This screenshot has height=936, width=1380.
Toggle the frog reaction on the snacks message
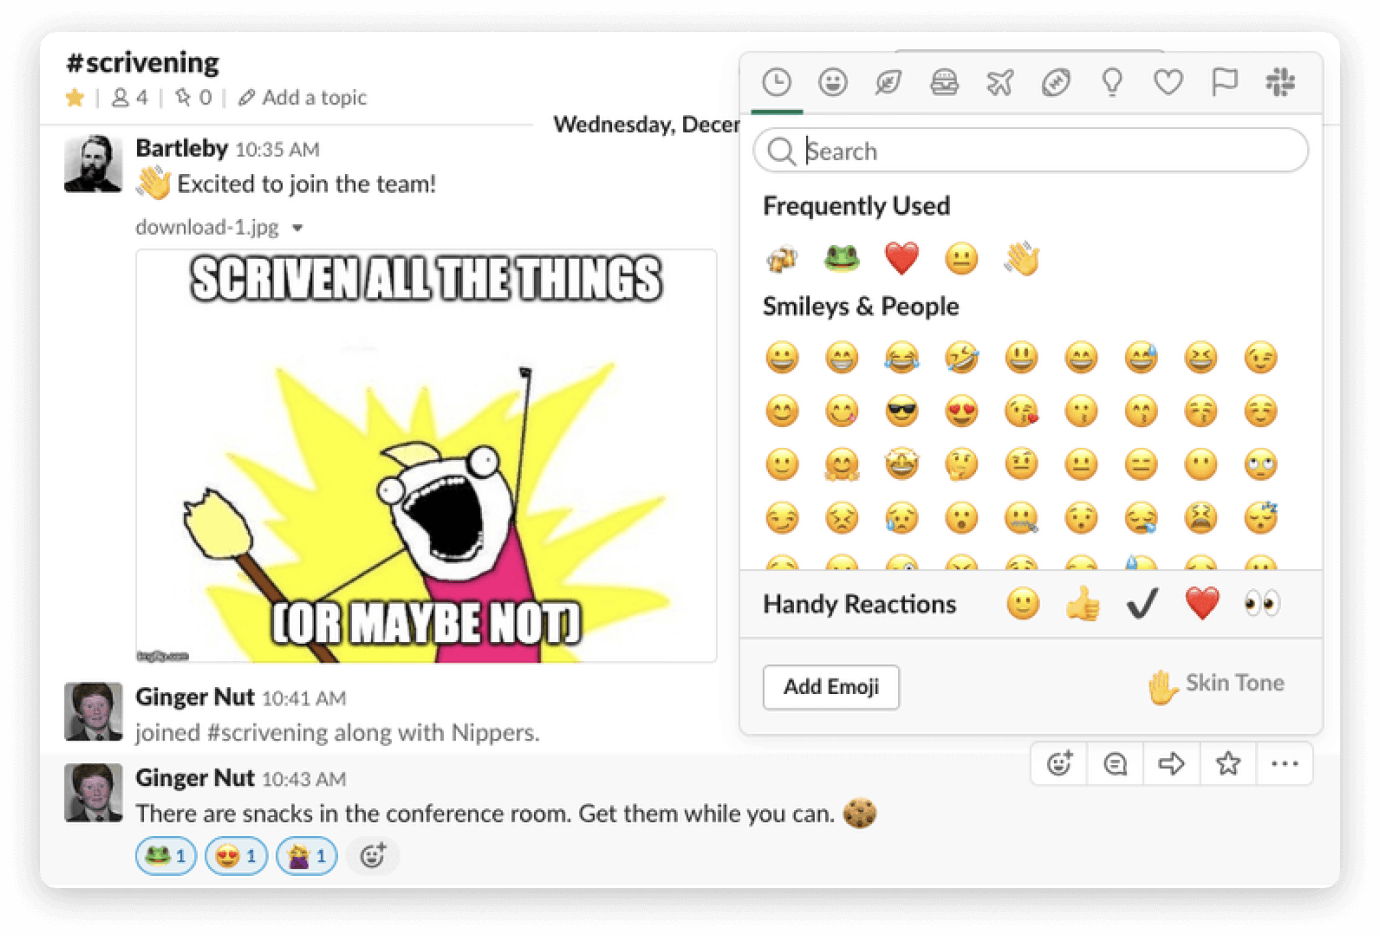[165, 855]
